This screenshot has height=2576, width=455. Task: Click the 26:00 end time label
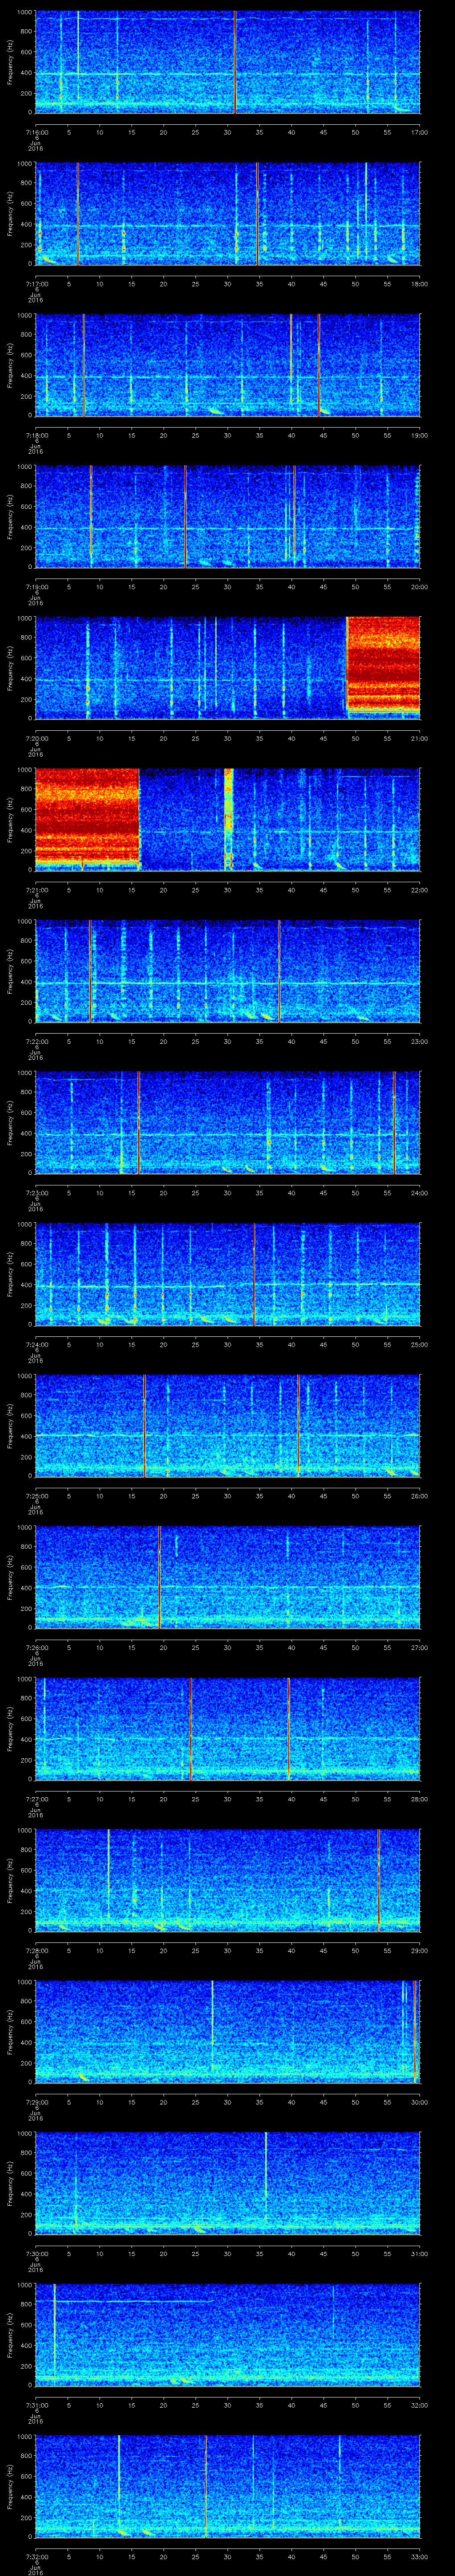(419, 1495)
